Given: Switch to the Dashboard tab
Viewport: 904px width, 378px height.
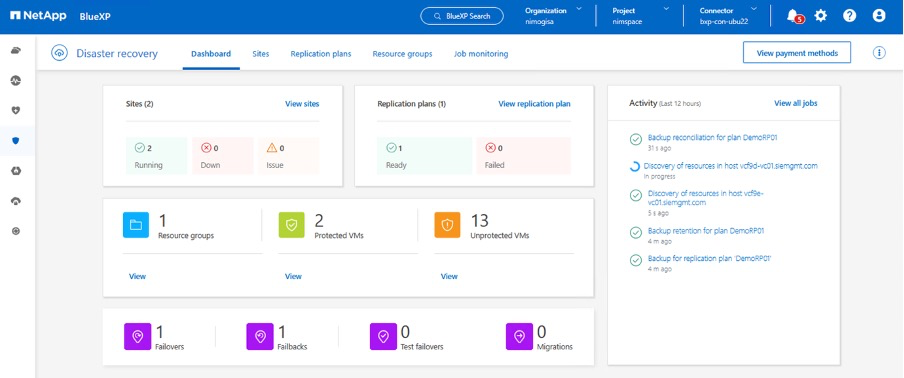Looking at the screenshot, I should (211, 54).
